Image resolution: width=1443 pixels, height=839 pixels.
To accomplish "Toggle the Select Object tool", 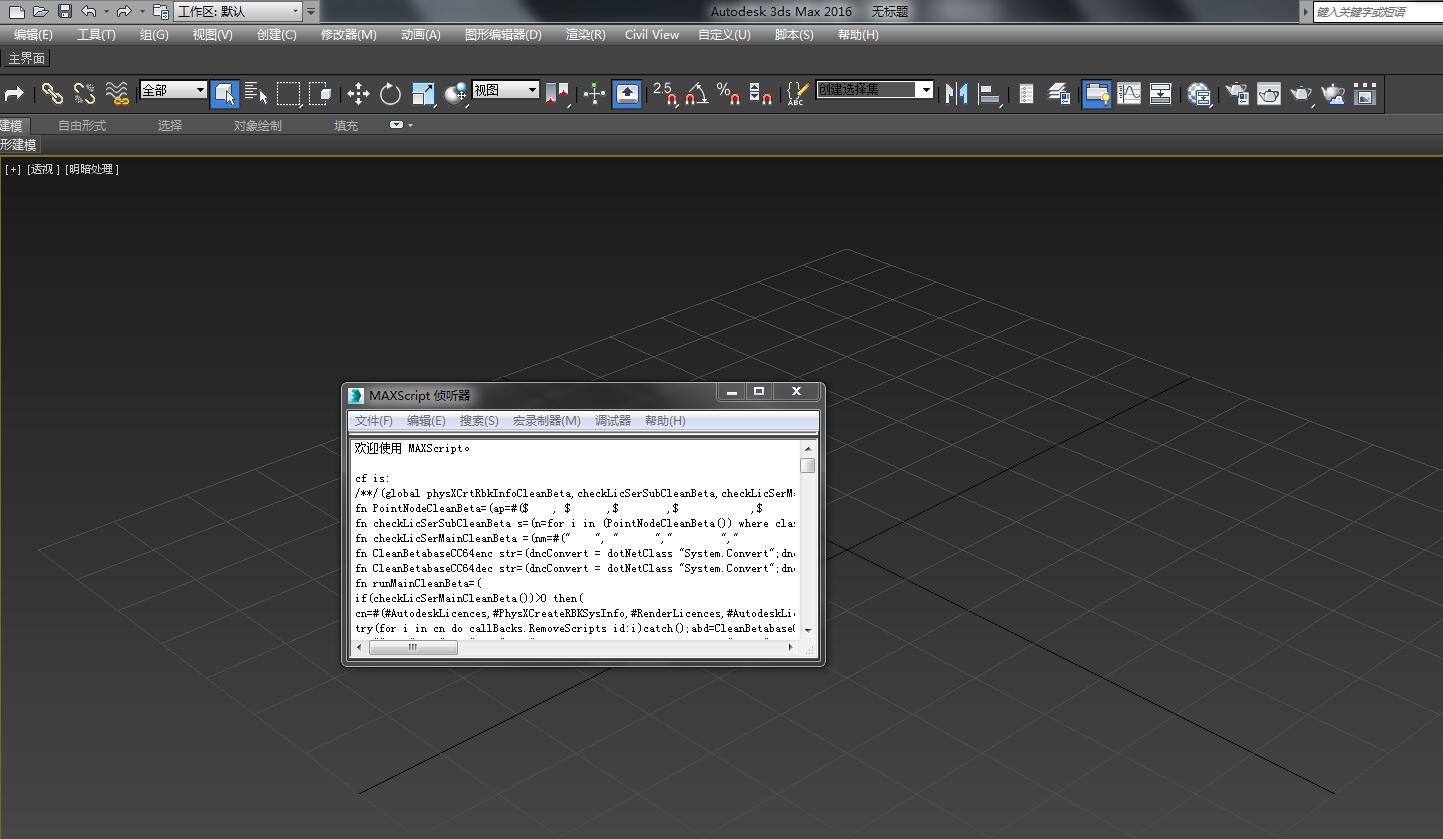I will [x=225, y=94].
